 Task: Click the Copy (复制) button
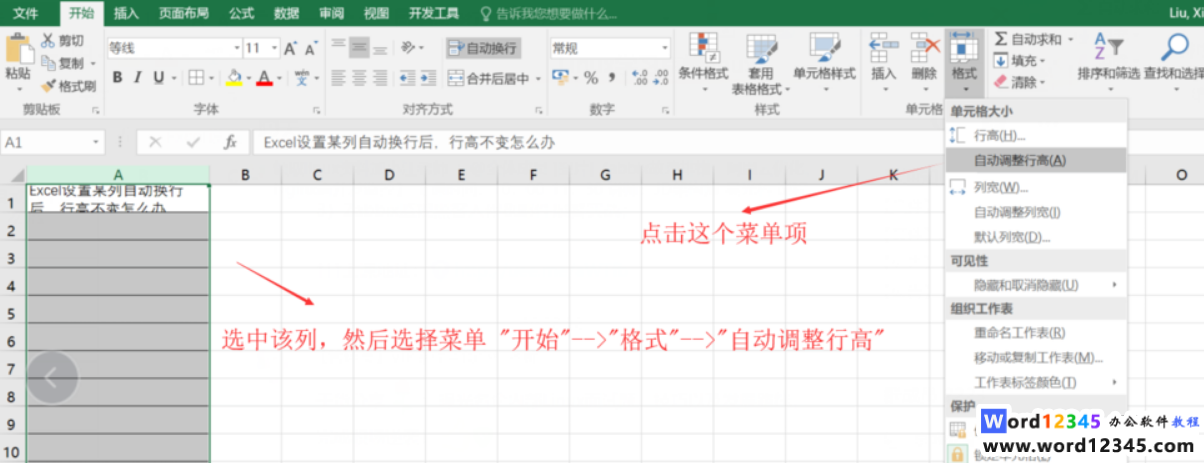point(62,63)
